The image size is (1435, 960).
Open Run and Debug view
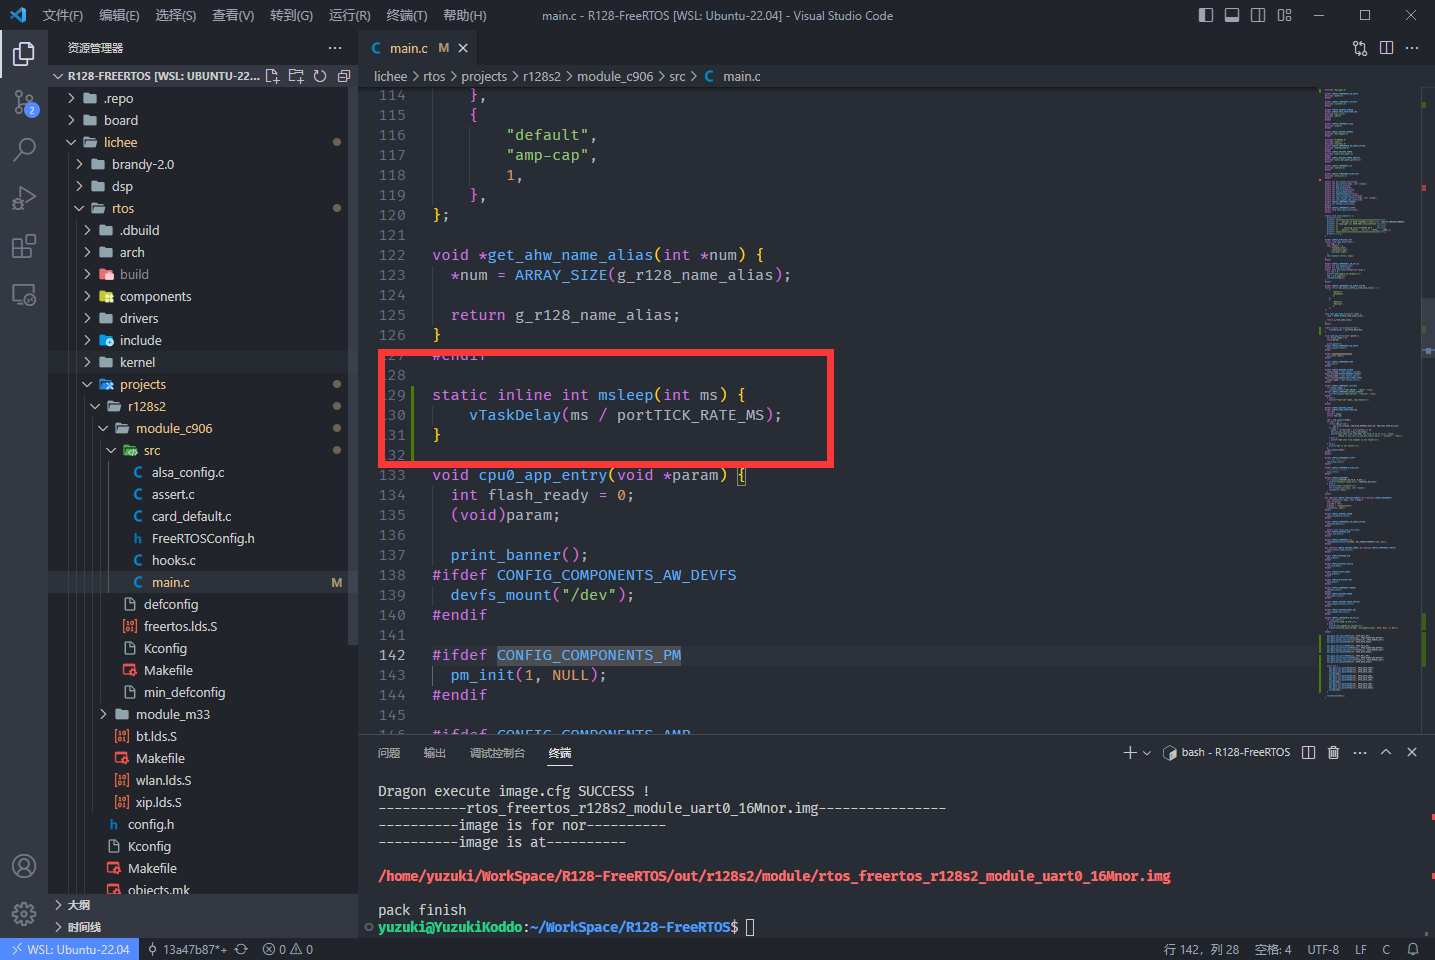[x=24, y=198]
